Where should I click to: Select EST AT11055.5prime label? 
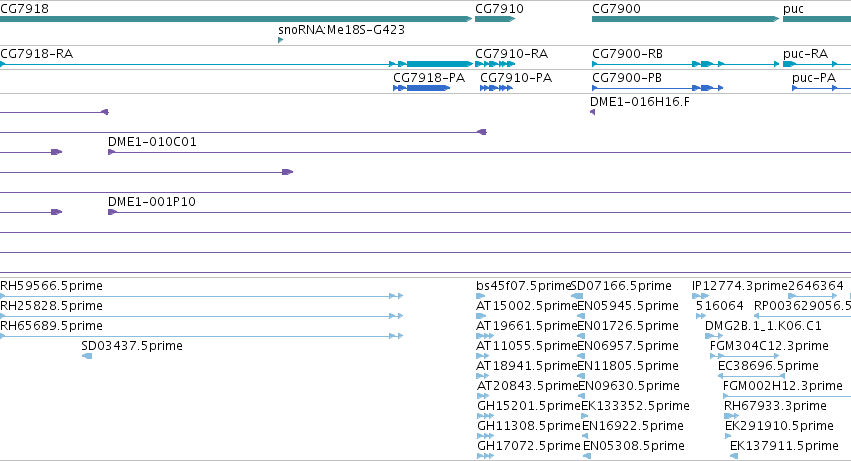(x=526, y=346)
